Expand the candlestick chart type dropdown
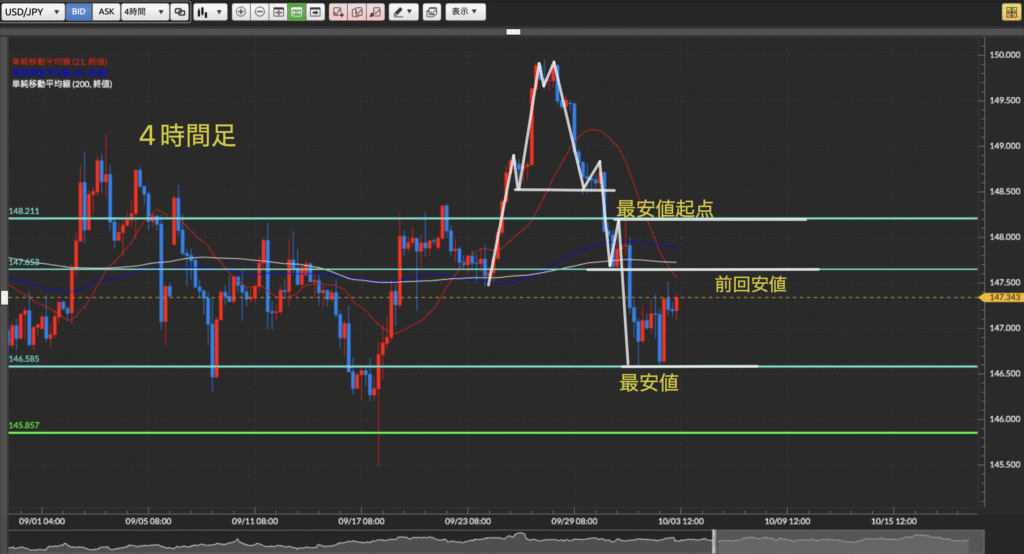This screenshot has height=554, width=1024. tap(208, 12)
